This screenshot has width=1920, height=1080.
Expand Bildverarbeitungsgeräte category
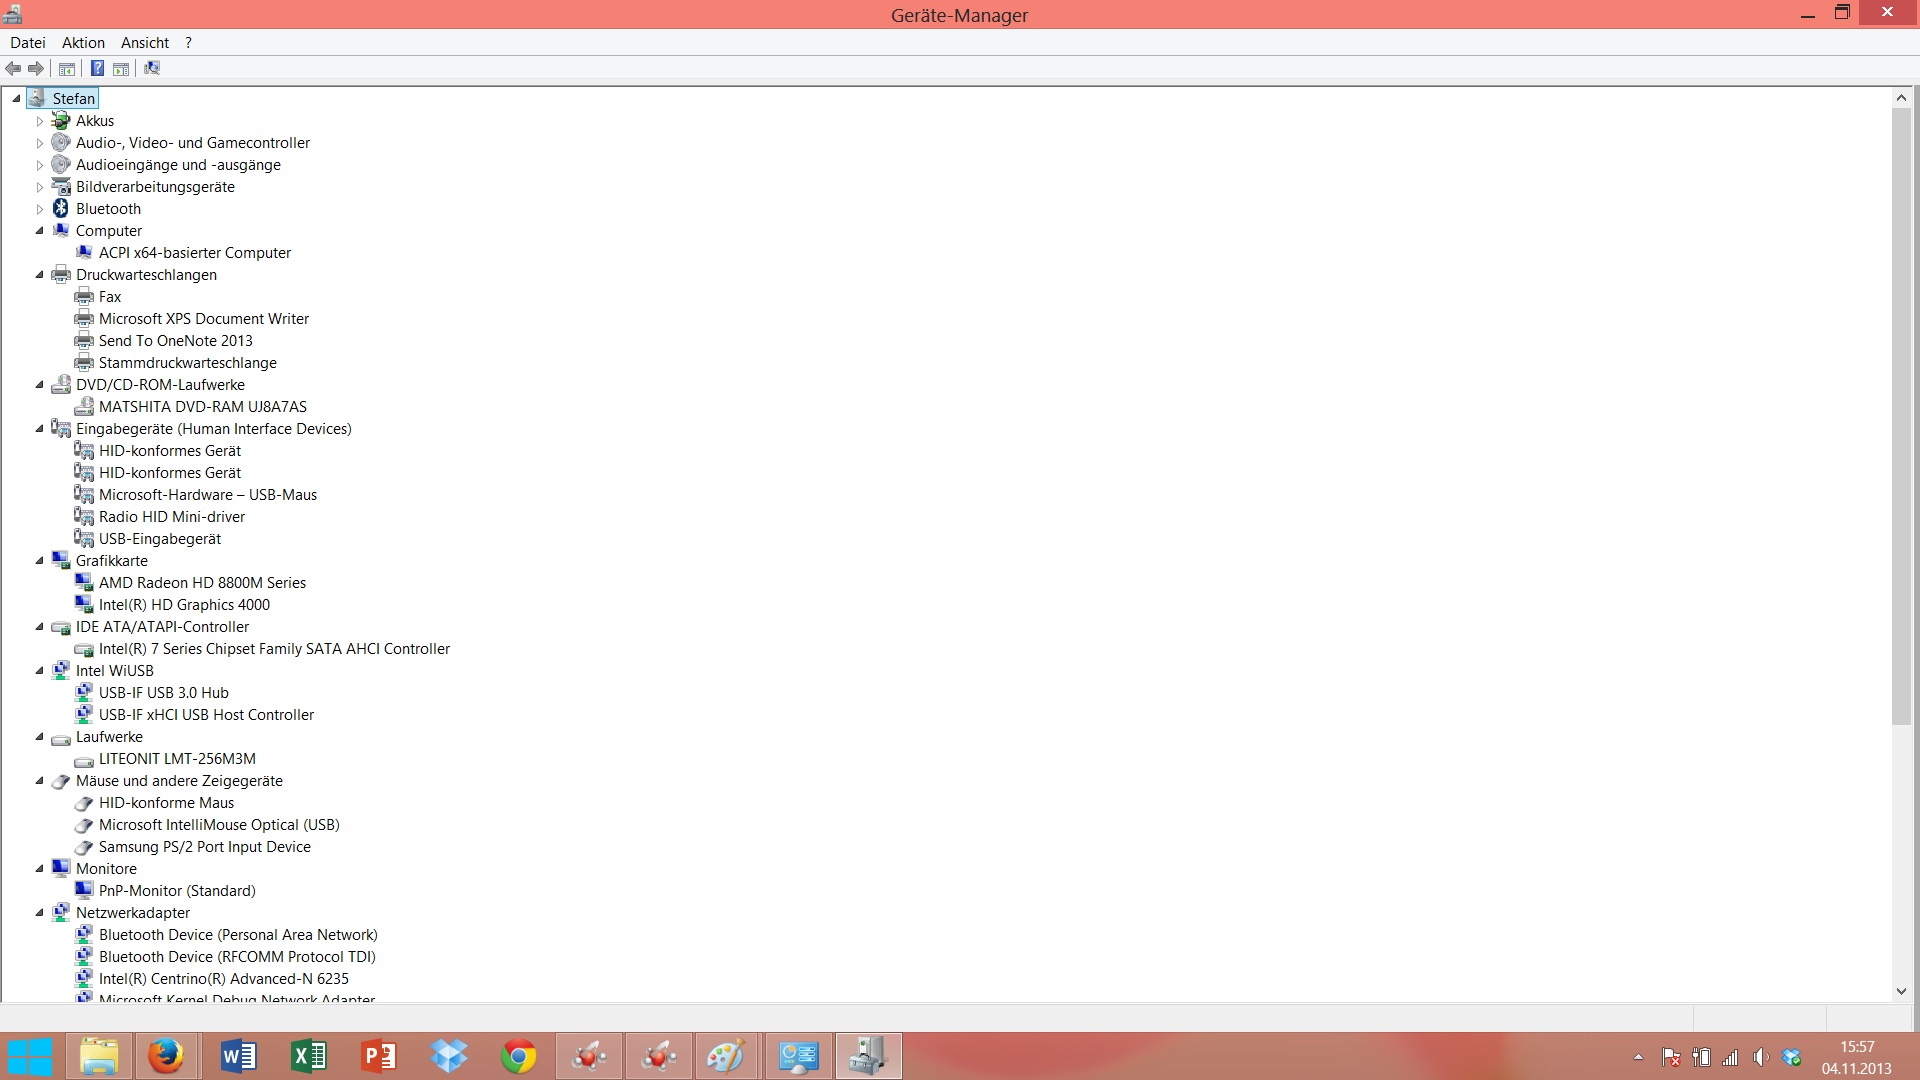pos(40,187)
